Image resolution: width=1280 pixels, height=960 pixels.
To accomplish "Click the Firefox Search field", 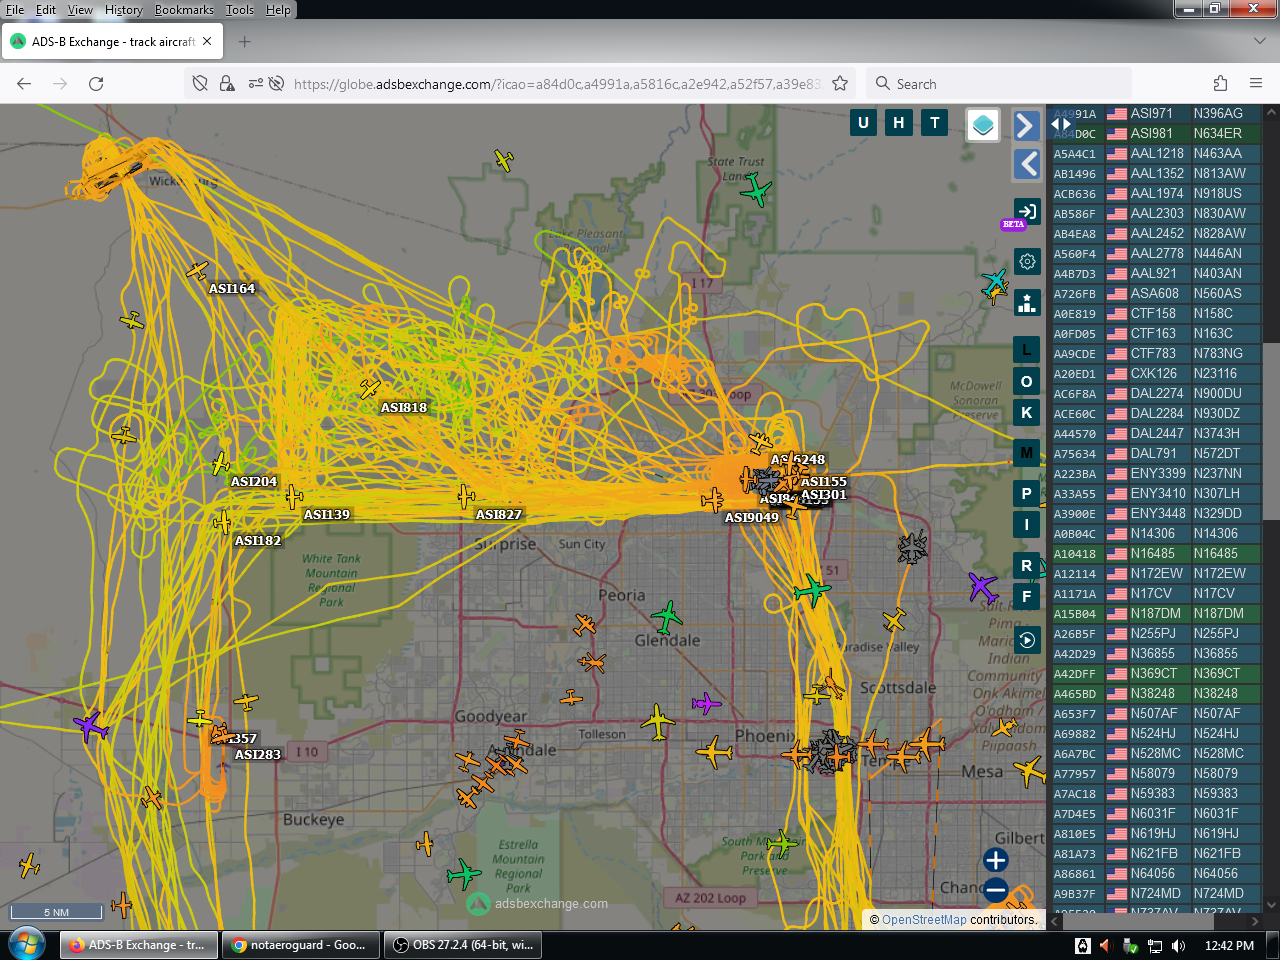I will point(1000,84).
